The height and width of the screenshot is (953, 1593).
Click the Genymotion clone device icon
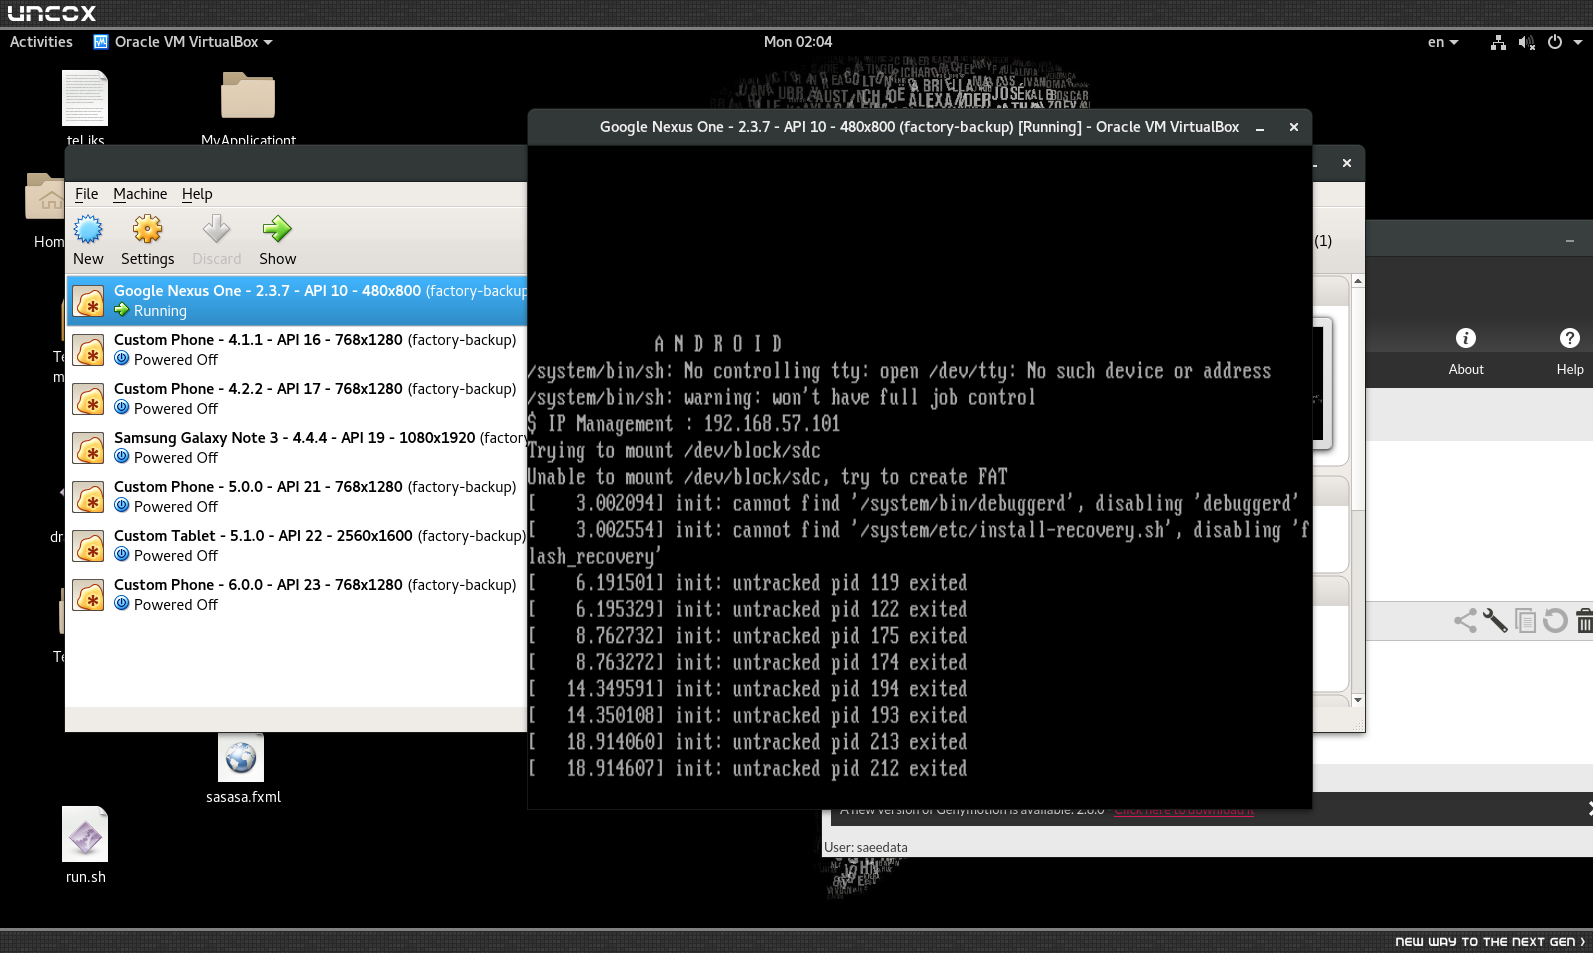(1525, 621)
